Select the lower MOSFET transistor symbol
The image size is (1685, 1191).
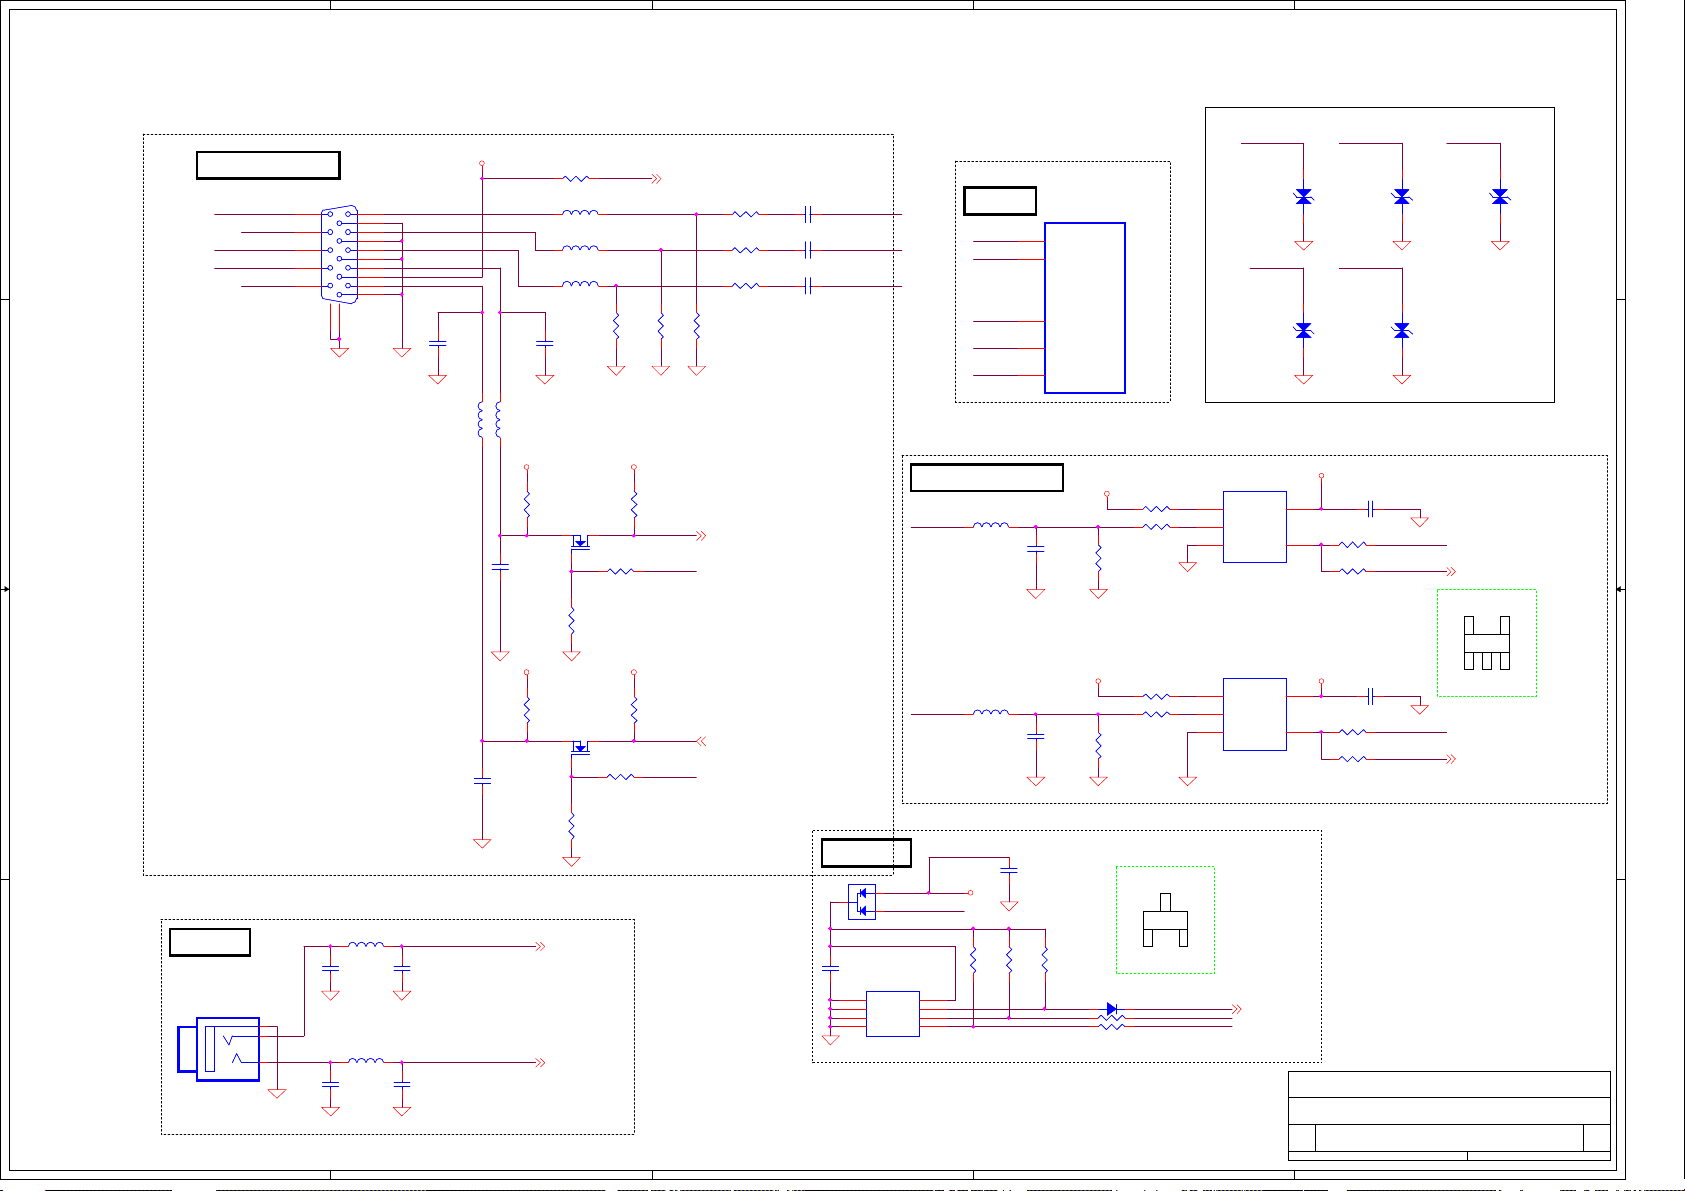580,747
